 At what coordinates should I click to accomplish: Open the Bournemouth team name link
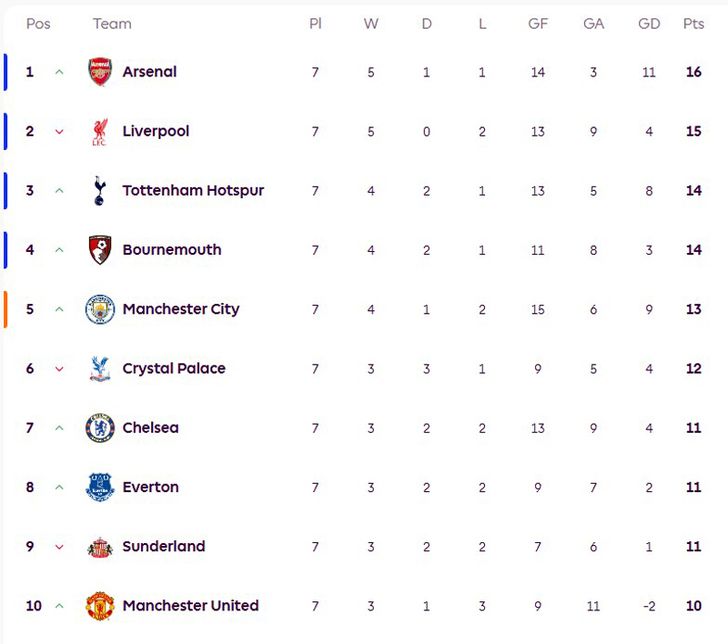(x=172, y=250)
